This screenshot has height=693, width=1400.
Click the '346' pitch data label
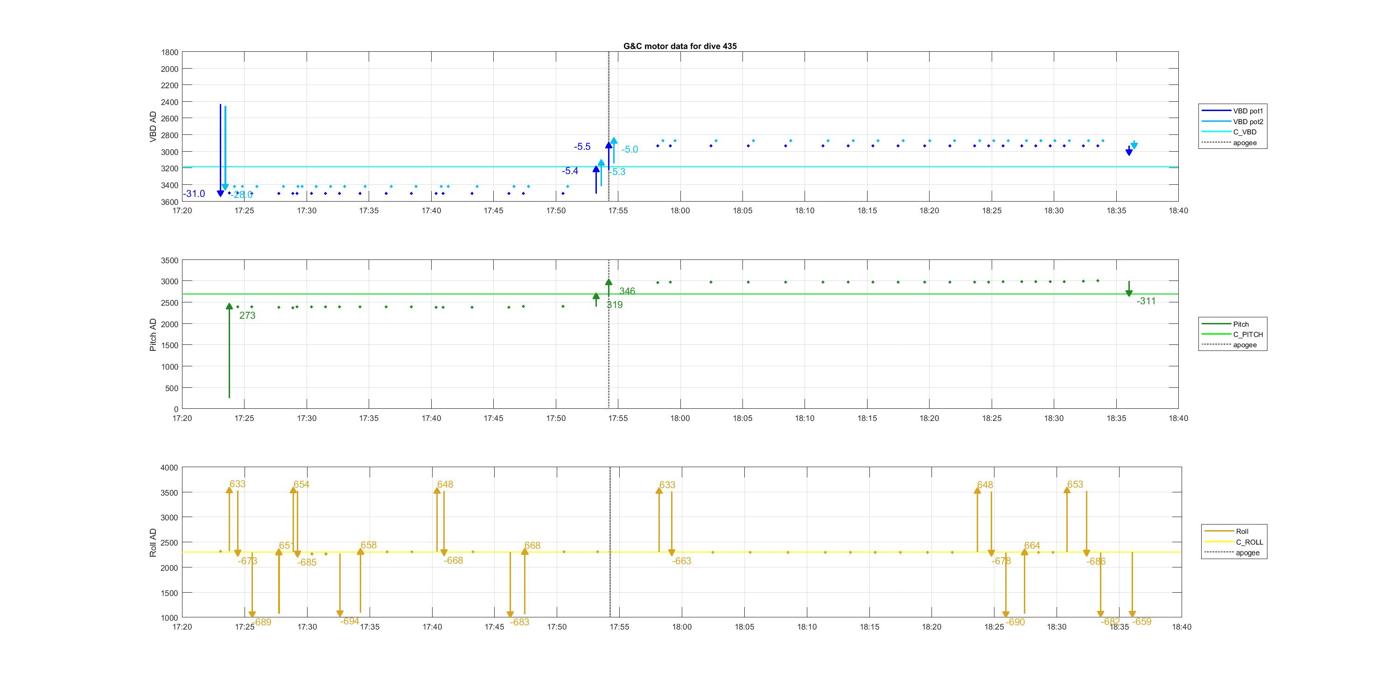(627, 292)
